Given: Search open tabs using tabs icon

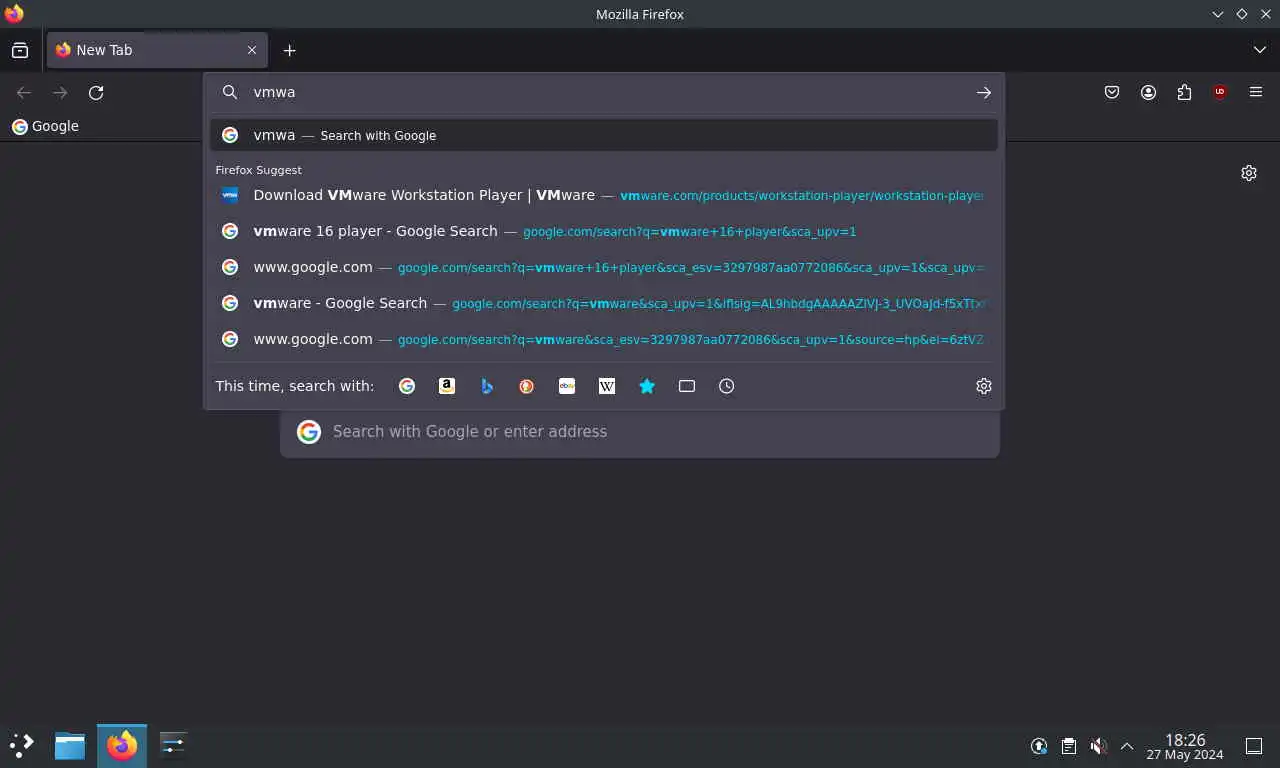Looking at the screenshot, I should 687,386.
